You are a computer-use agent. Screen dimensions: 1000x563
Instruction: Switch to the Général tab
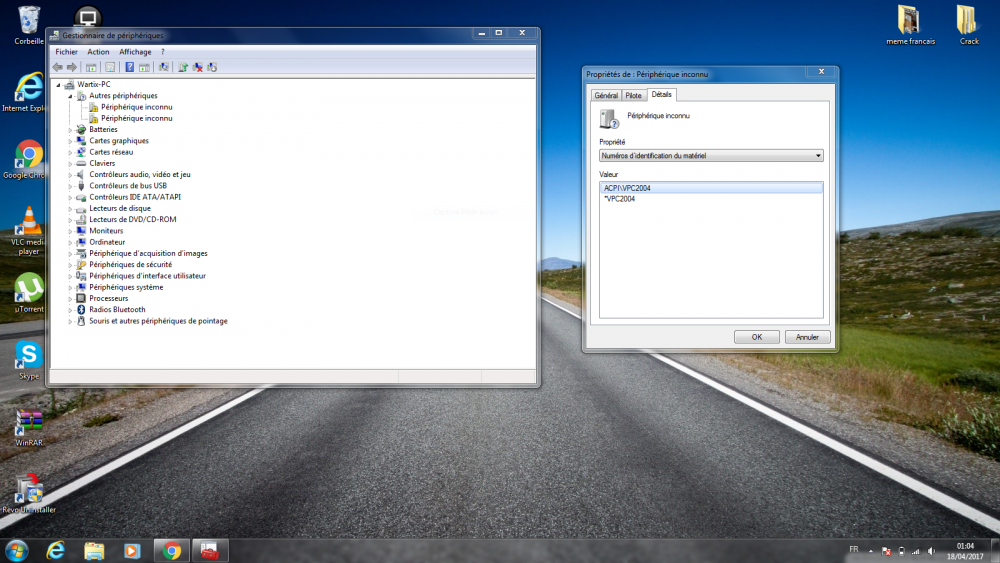(x=606, y=96)
